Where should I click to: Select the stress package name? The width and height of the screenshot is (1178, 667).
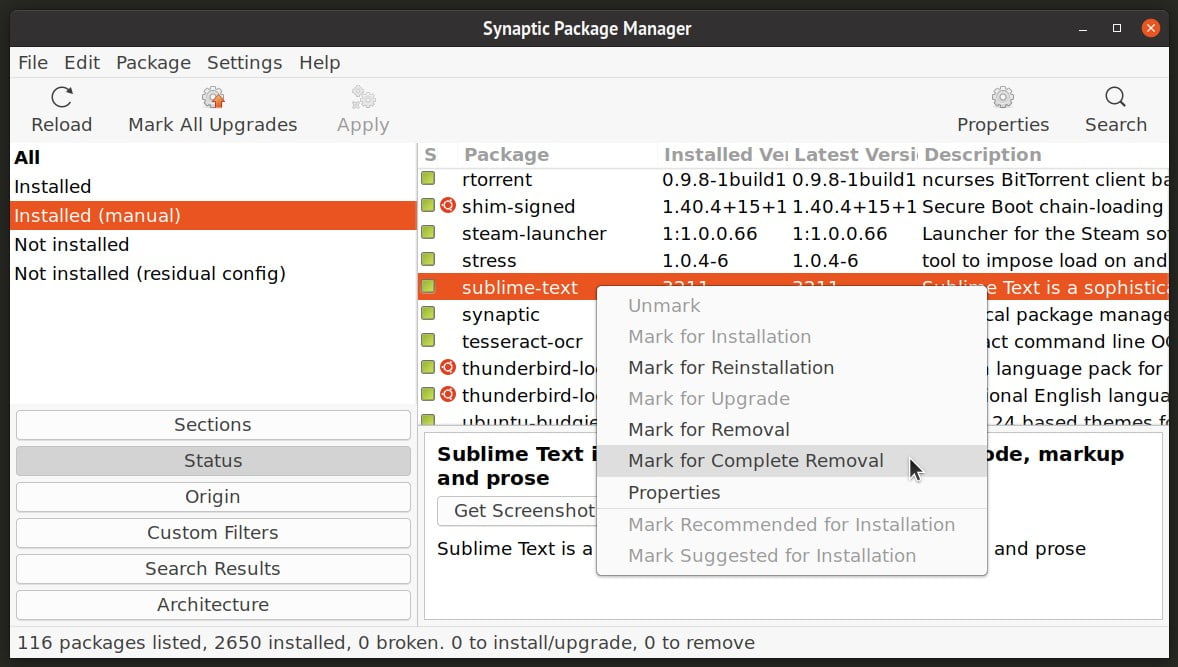coord(489,261)
